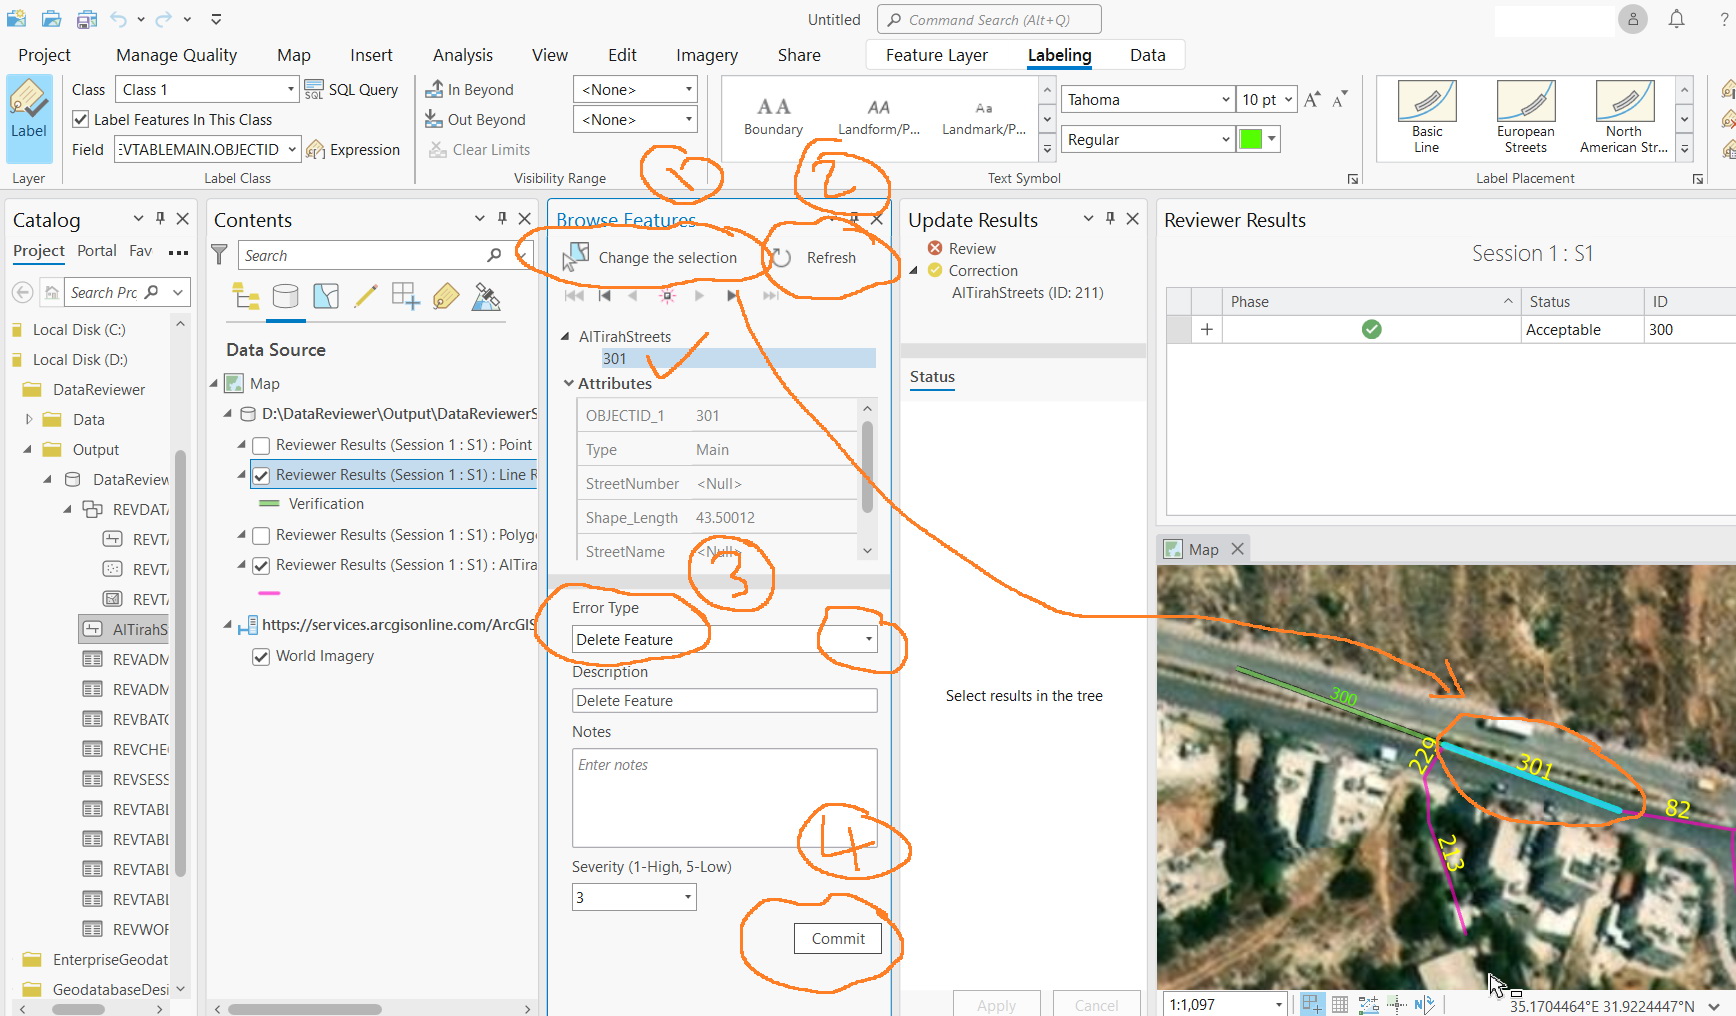Switch to the Labeling ribbon tab
This screenshot has width=1736, height=1016.
tap(1058, 55)
